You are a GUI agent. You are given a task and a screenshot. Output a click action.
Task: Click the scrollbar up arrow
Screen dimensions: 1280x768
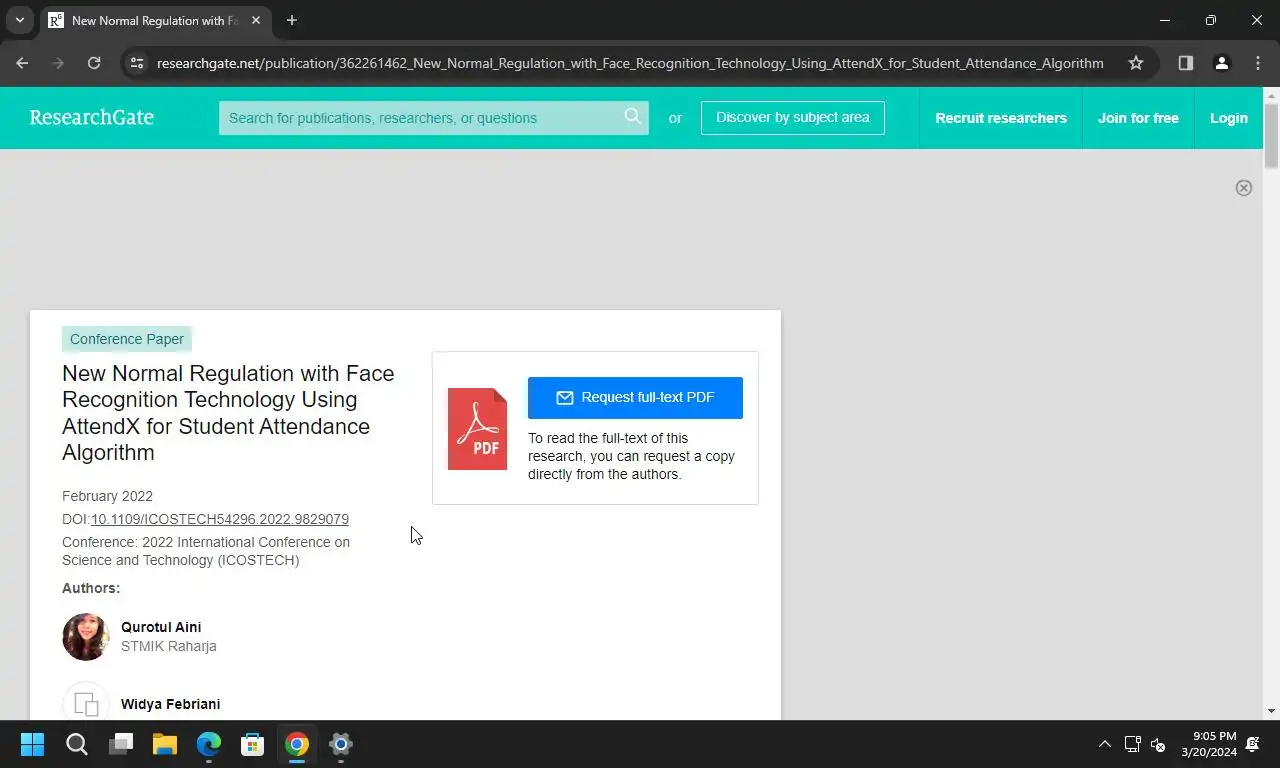coord(1271,95)
